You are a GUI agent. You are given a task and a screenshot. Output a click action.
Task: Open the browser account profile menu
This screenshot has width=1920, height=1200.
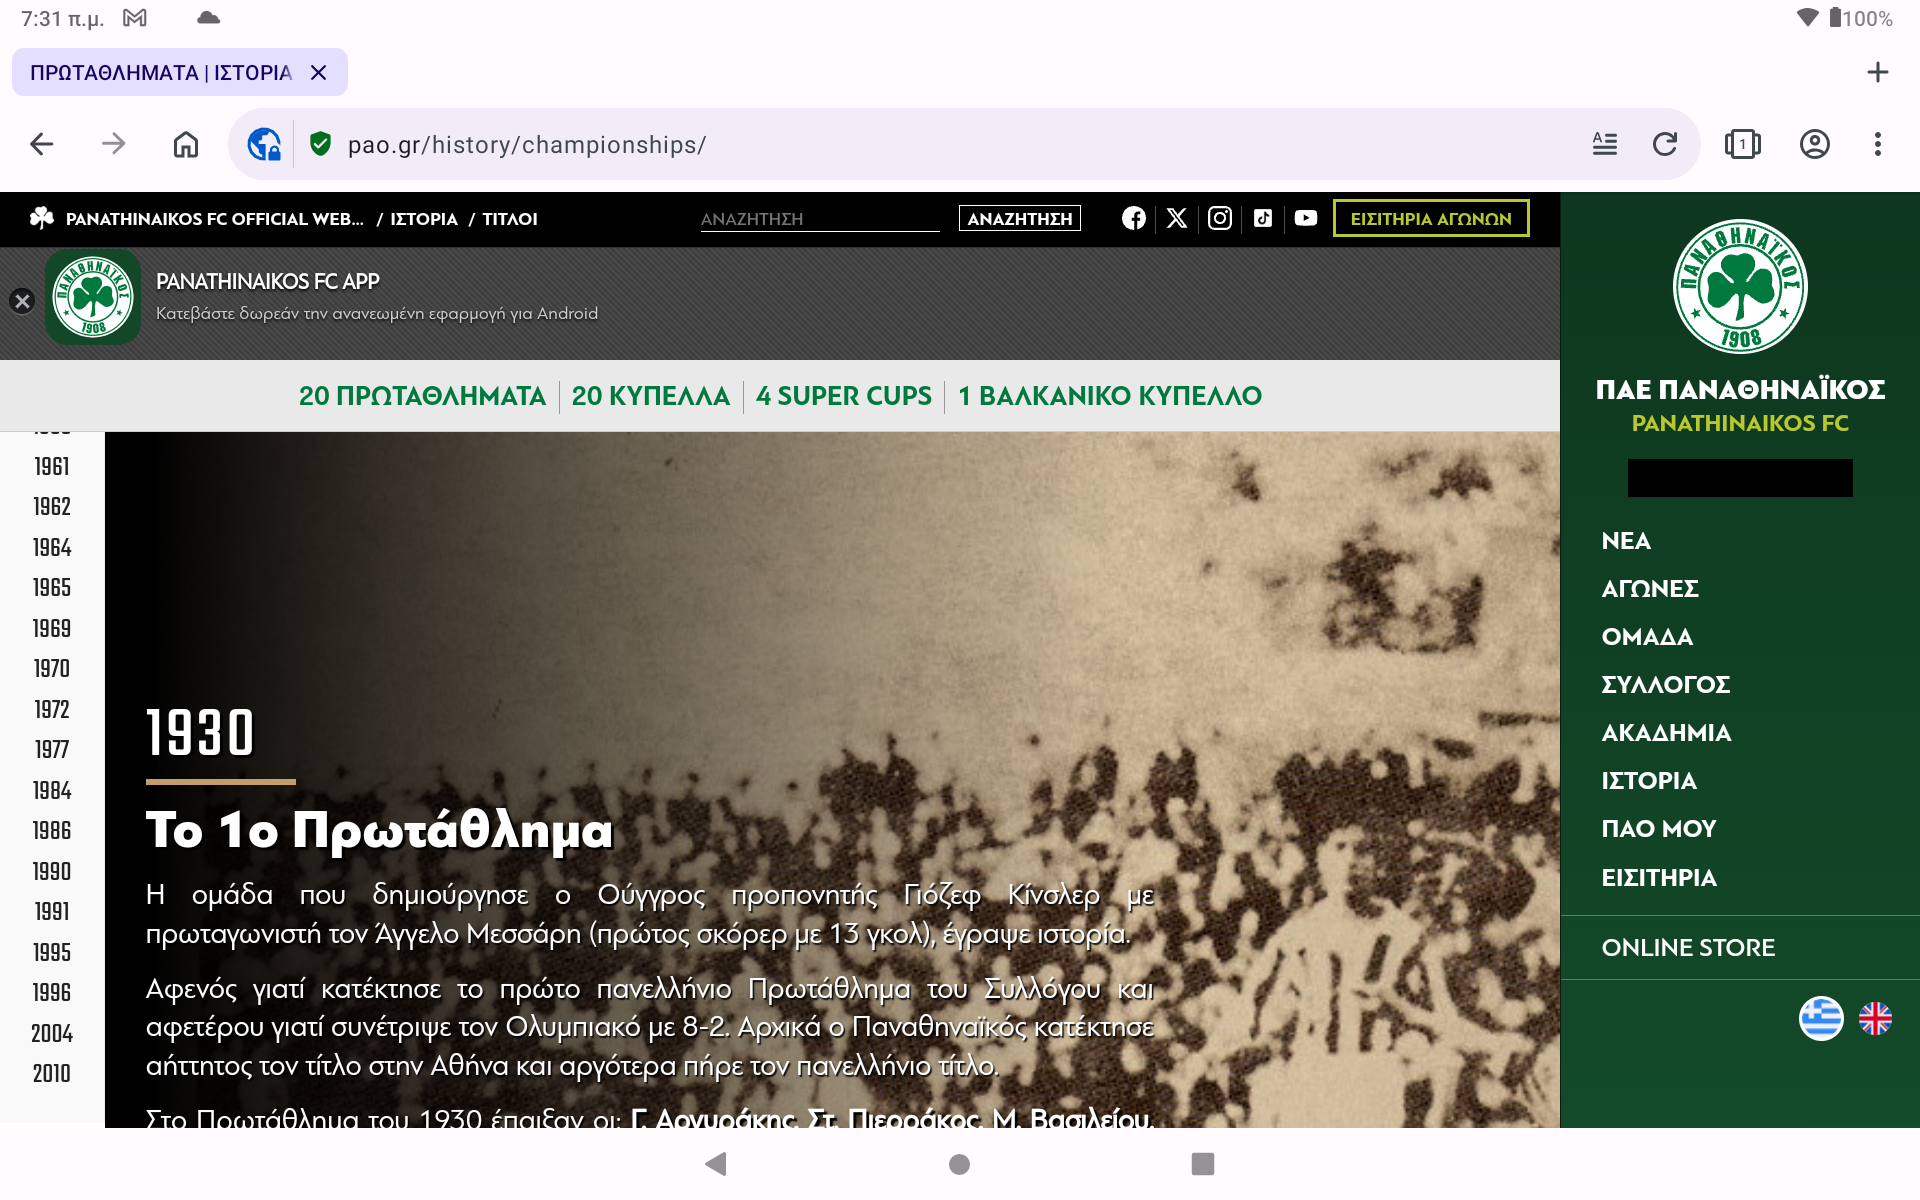(x=1814, y=144)
